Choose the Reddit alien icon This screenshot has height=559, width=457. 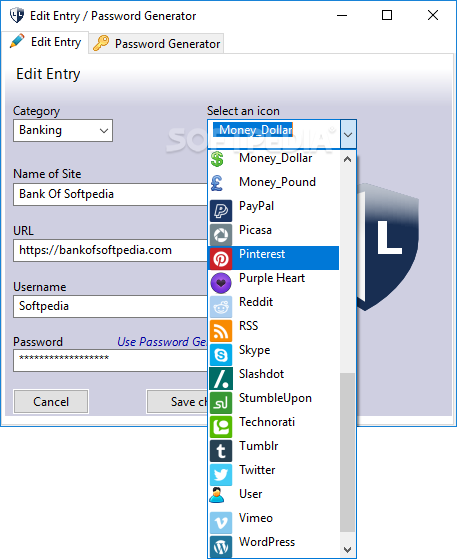(221, 307)
